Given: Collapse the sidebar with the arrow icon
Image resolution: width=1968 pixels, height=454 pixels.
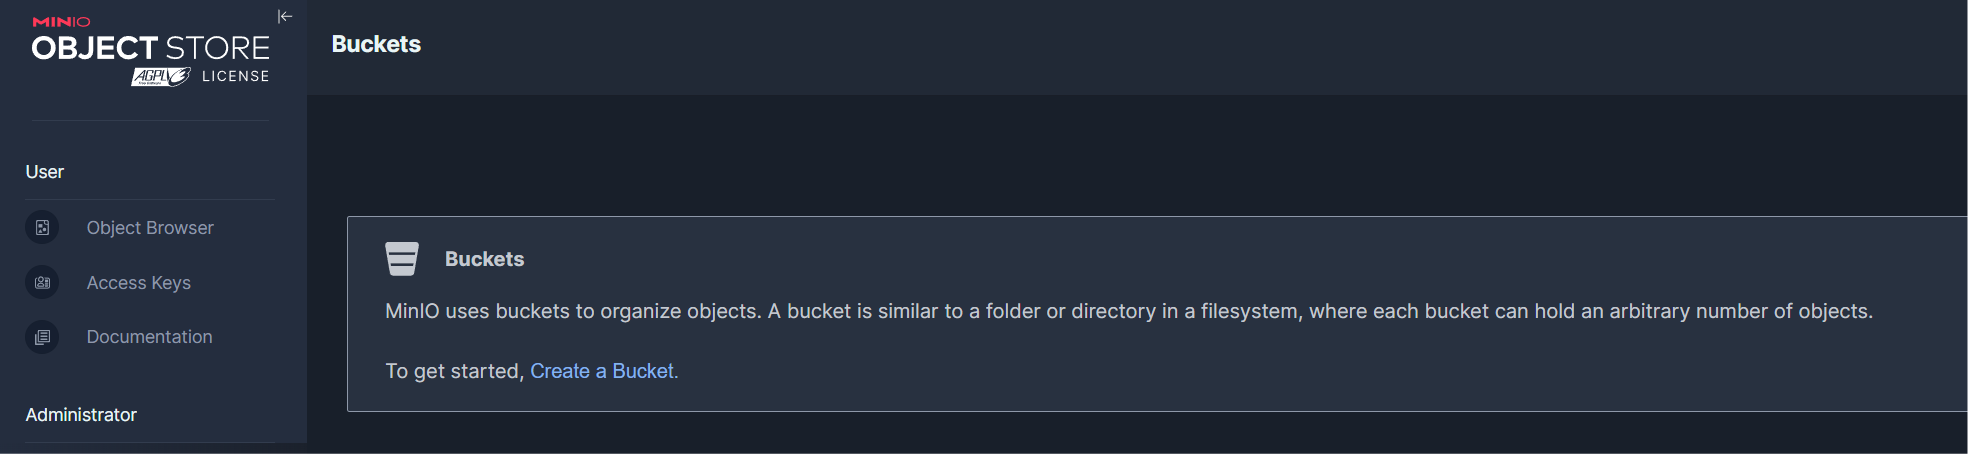Looking at the screenshot, I should (285, 16).
